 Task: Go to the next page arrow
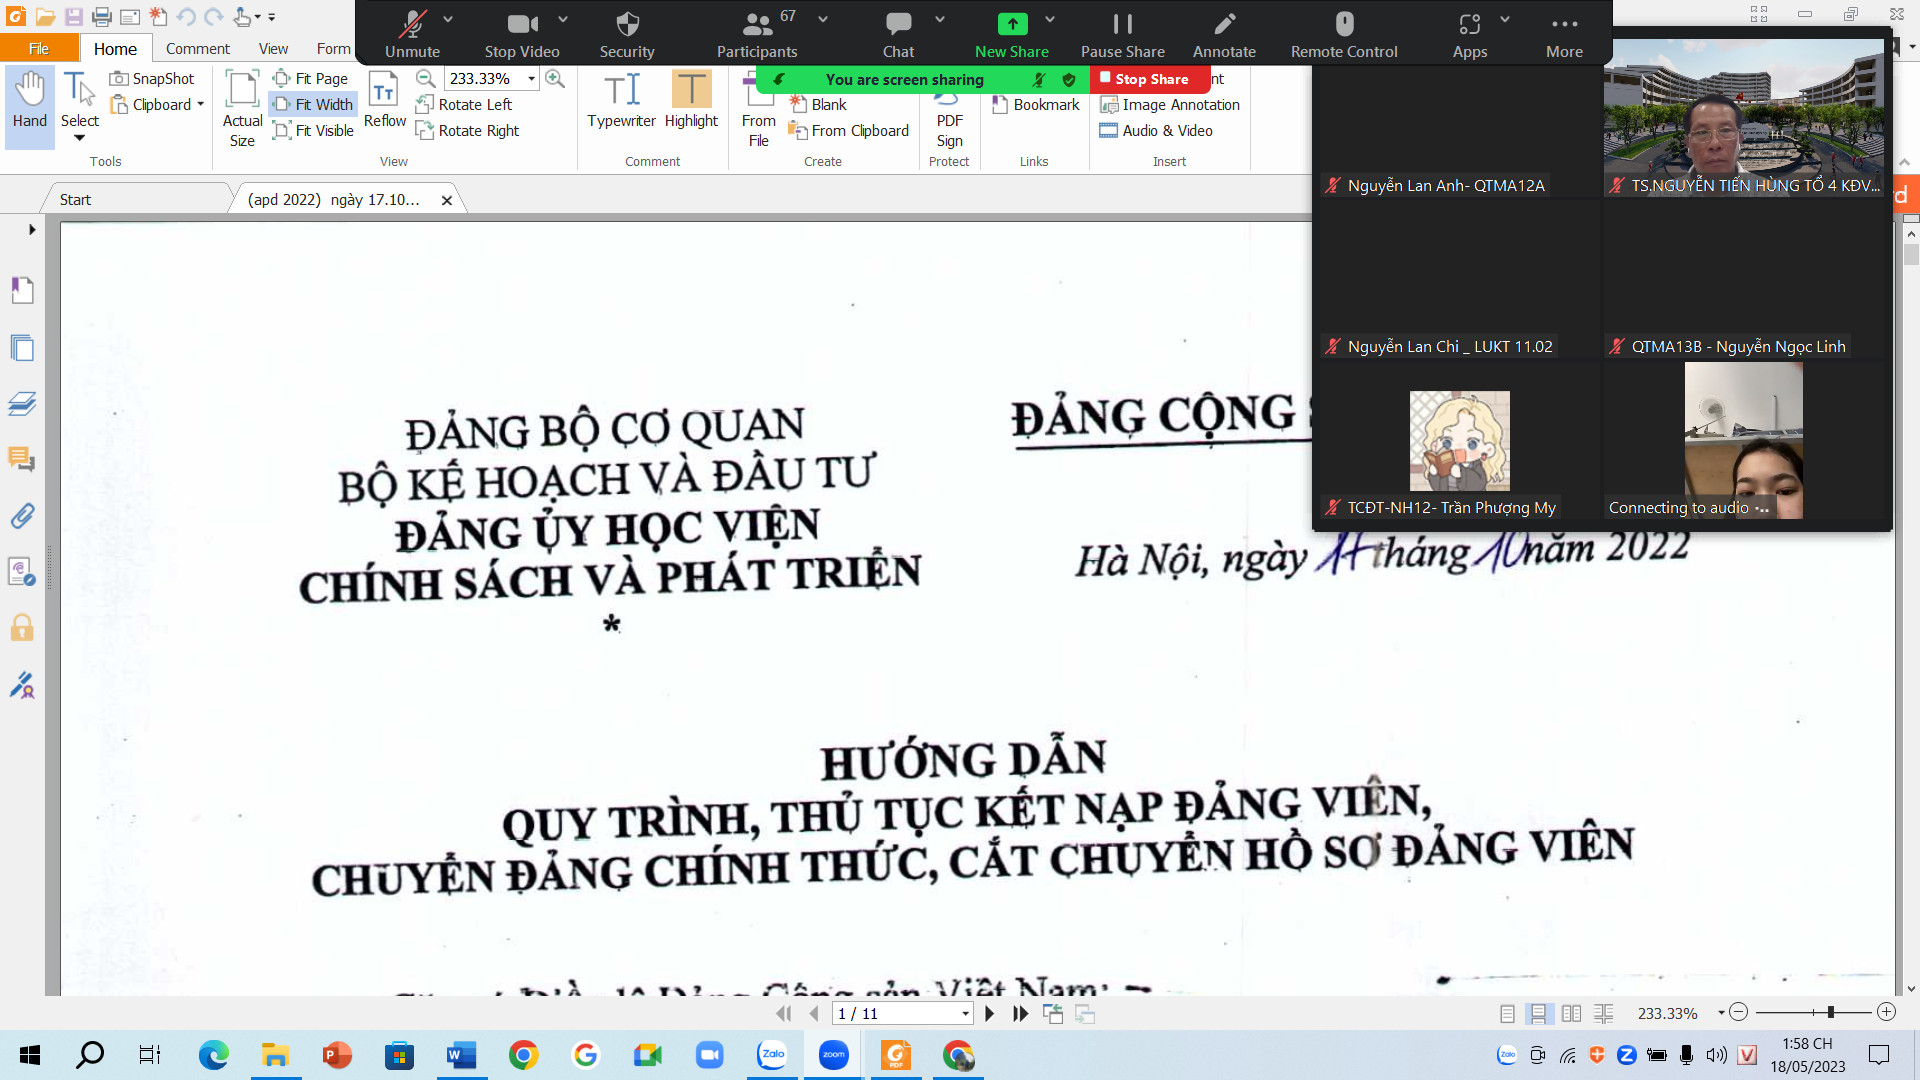point(989,1013)
